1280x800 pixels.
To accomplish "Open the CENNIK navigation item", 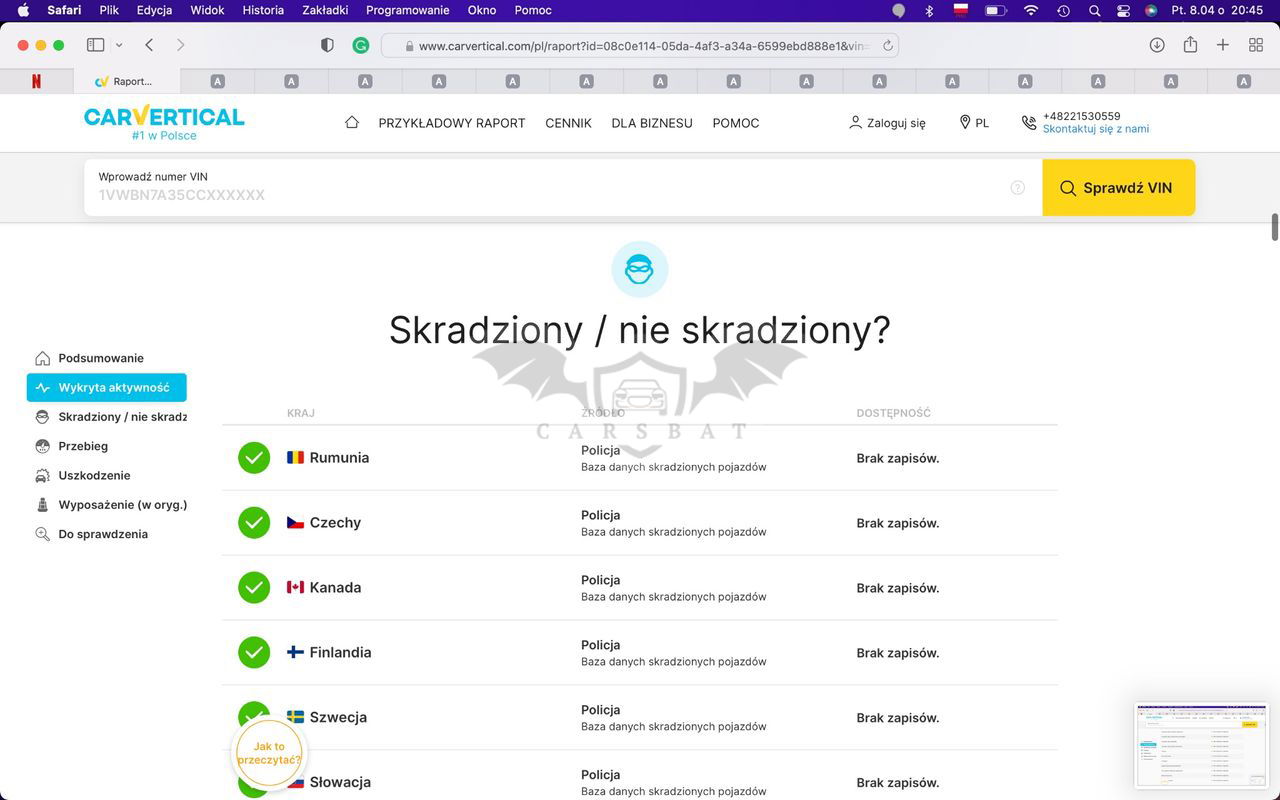I will coord(568,123).
